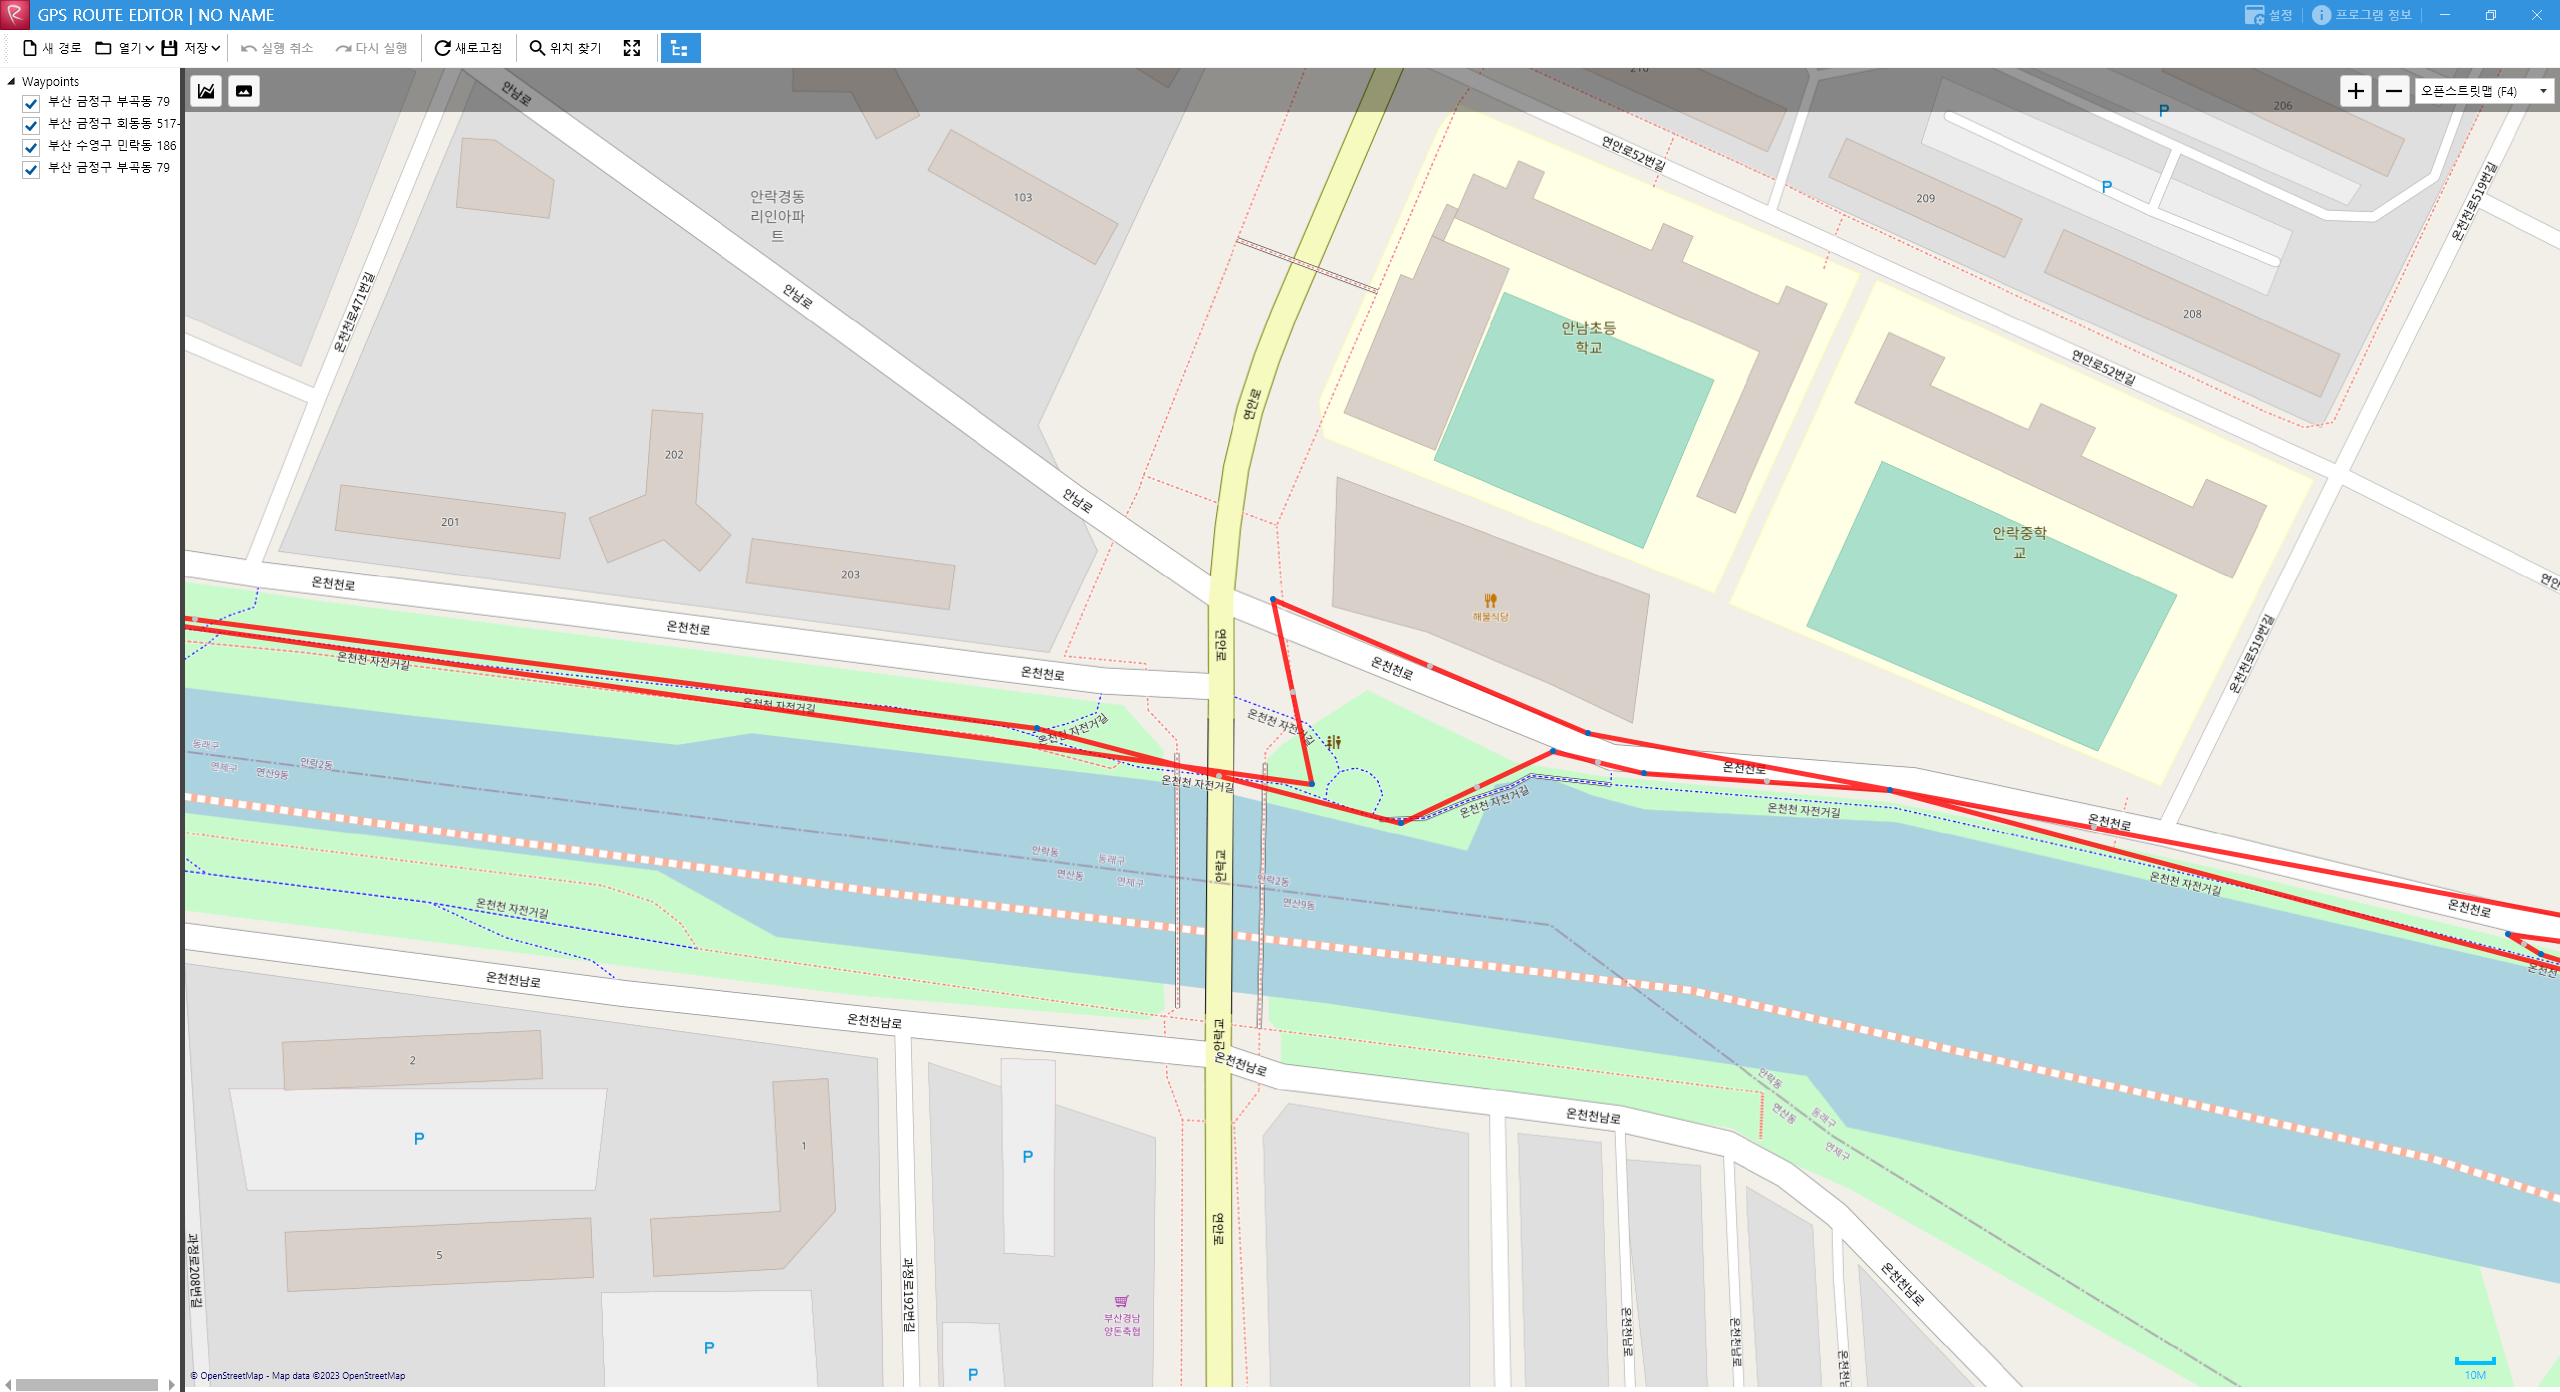Uncheck waypoint 부산 수영구 민락동 186
Screen dimensions: 2560x1392
[x=31, y=147]
